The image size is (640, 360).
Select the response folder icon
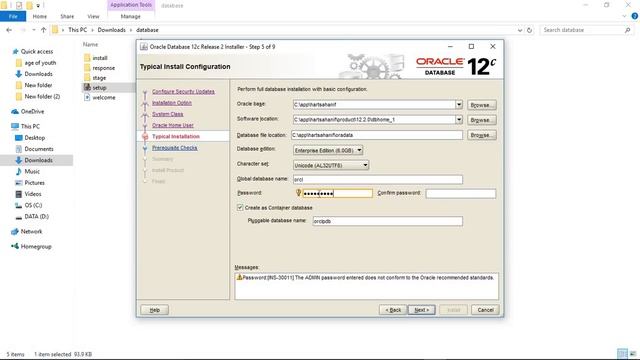coord(87,68)
